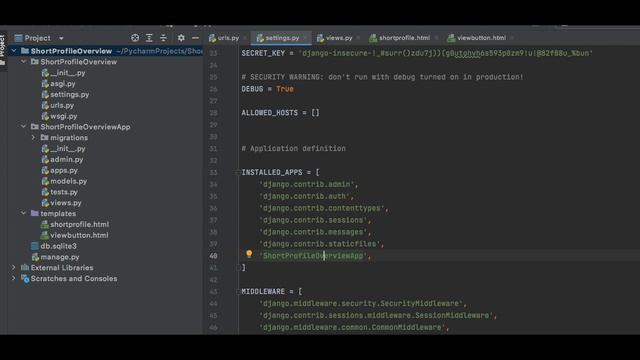Click the CommonMiddleware line

tap(354, 327)
